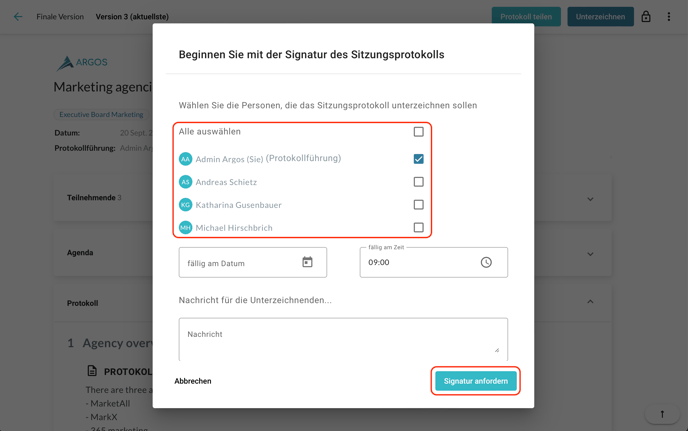Open the calendar date picker icon
688x431 pixels.
pyautogui.click(x=307, y=262)
